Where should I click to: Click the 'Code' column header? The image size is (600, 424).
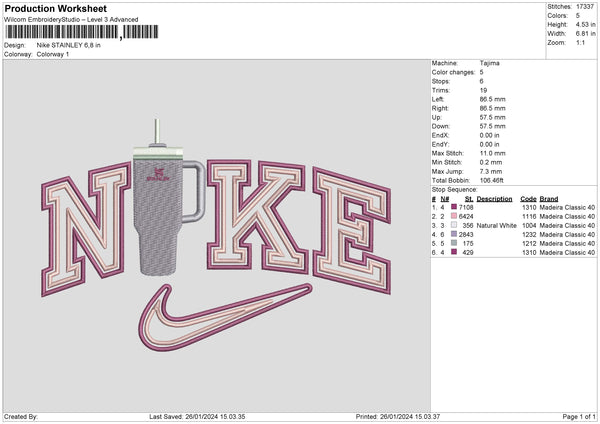click(x=528, y=199)
